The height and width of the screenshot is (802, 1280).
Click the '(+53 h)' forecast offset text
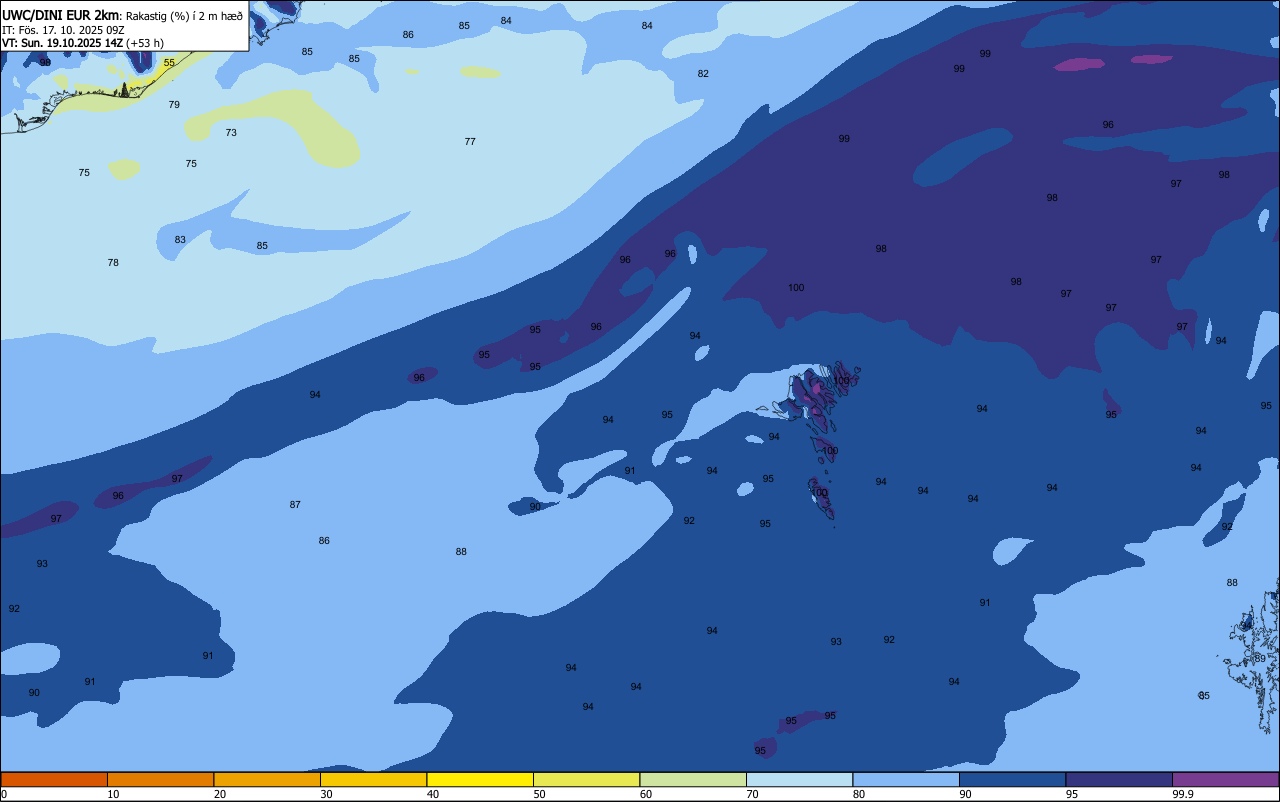coord(145,43)
